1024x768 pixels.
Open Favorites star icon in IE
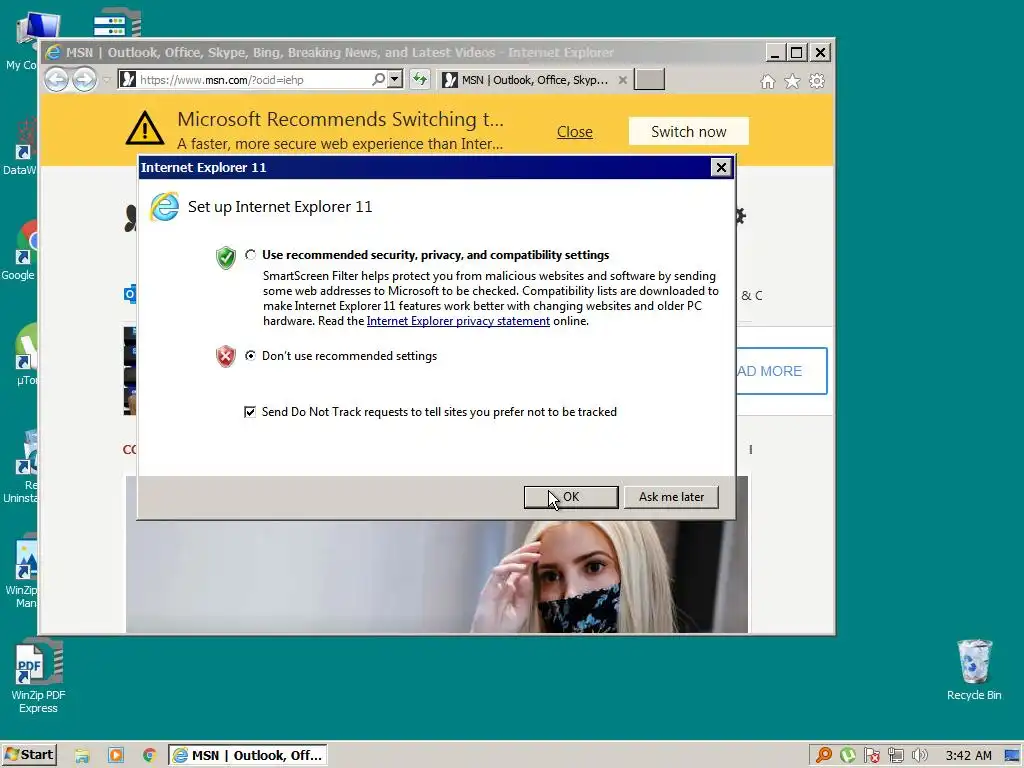pos(792,81)
